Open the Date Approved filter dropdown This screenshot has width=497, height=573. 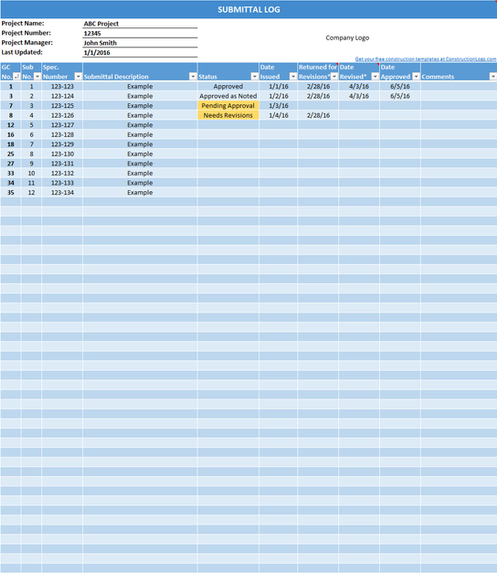(x=416, y=76)
